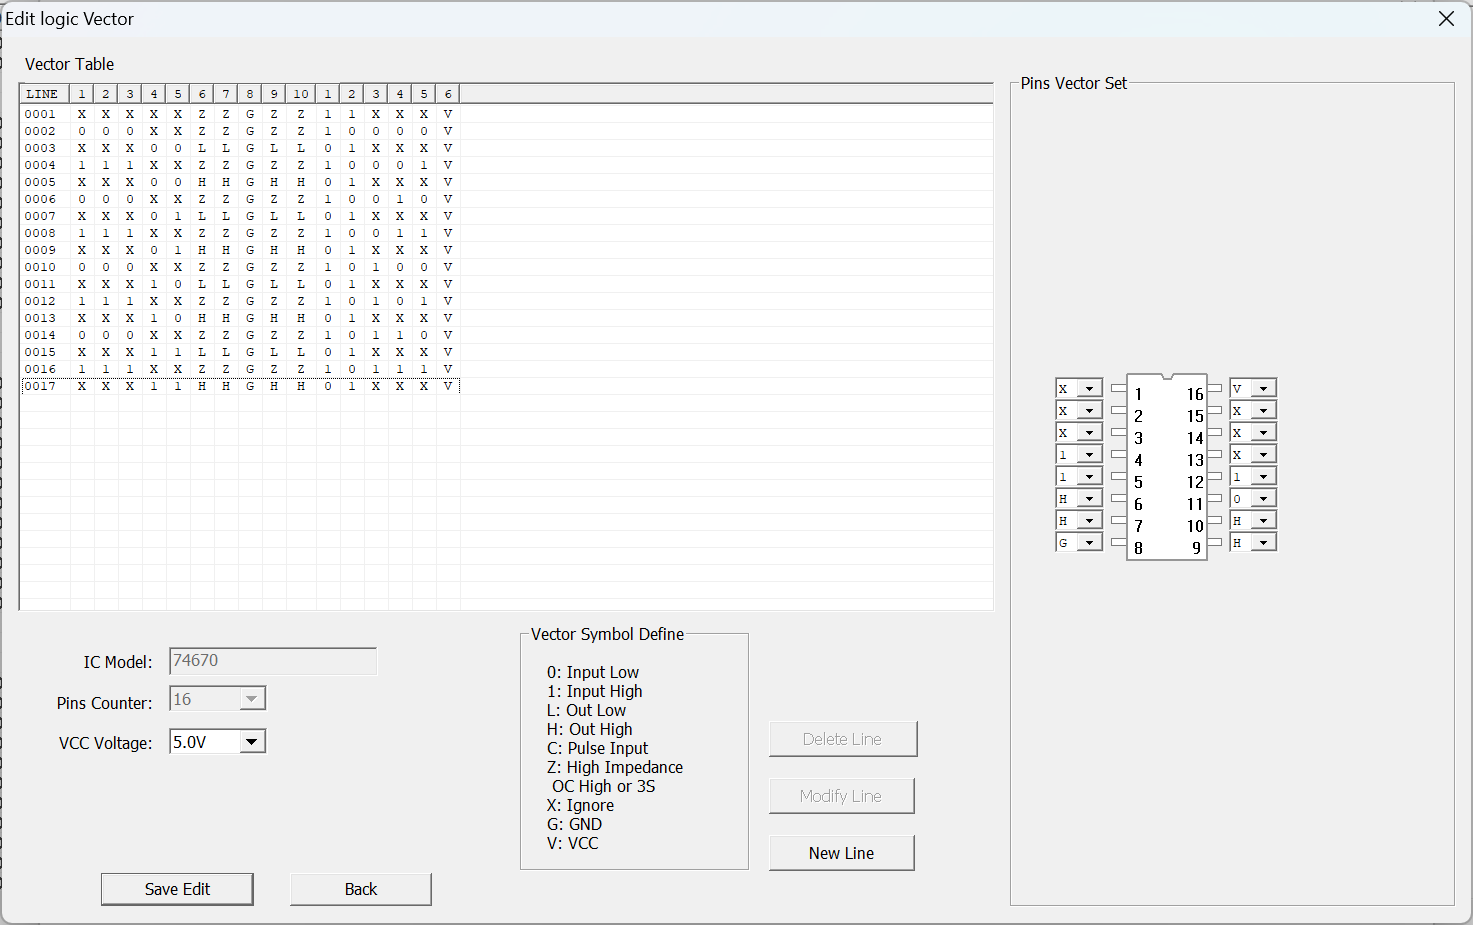Open the pin 12 value dropdown
Image resolution: width=1473 pixels, height=925 pixels.
pos(1263,477)
